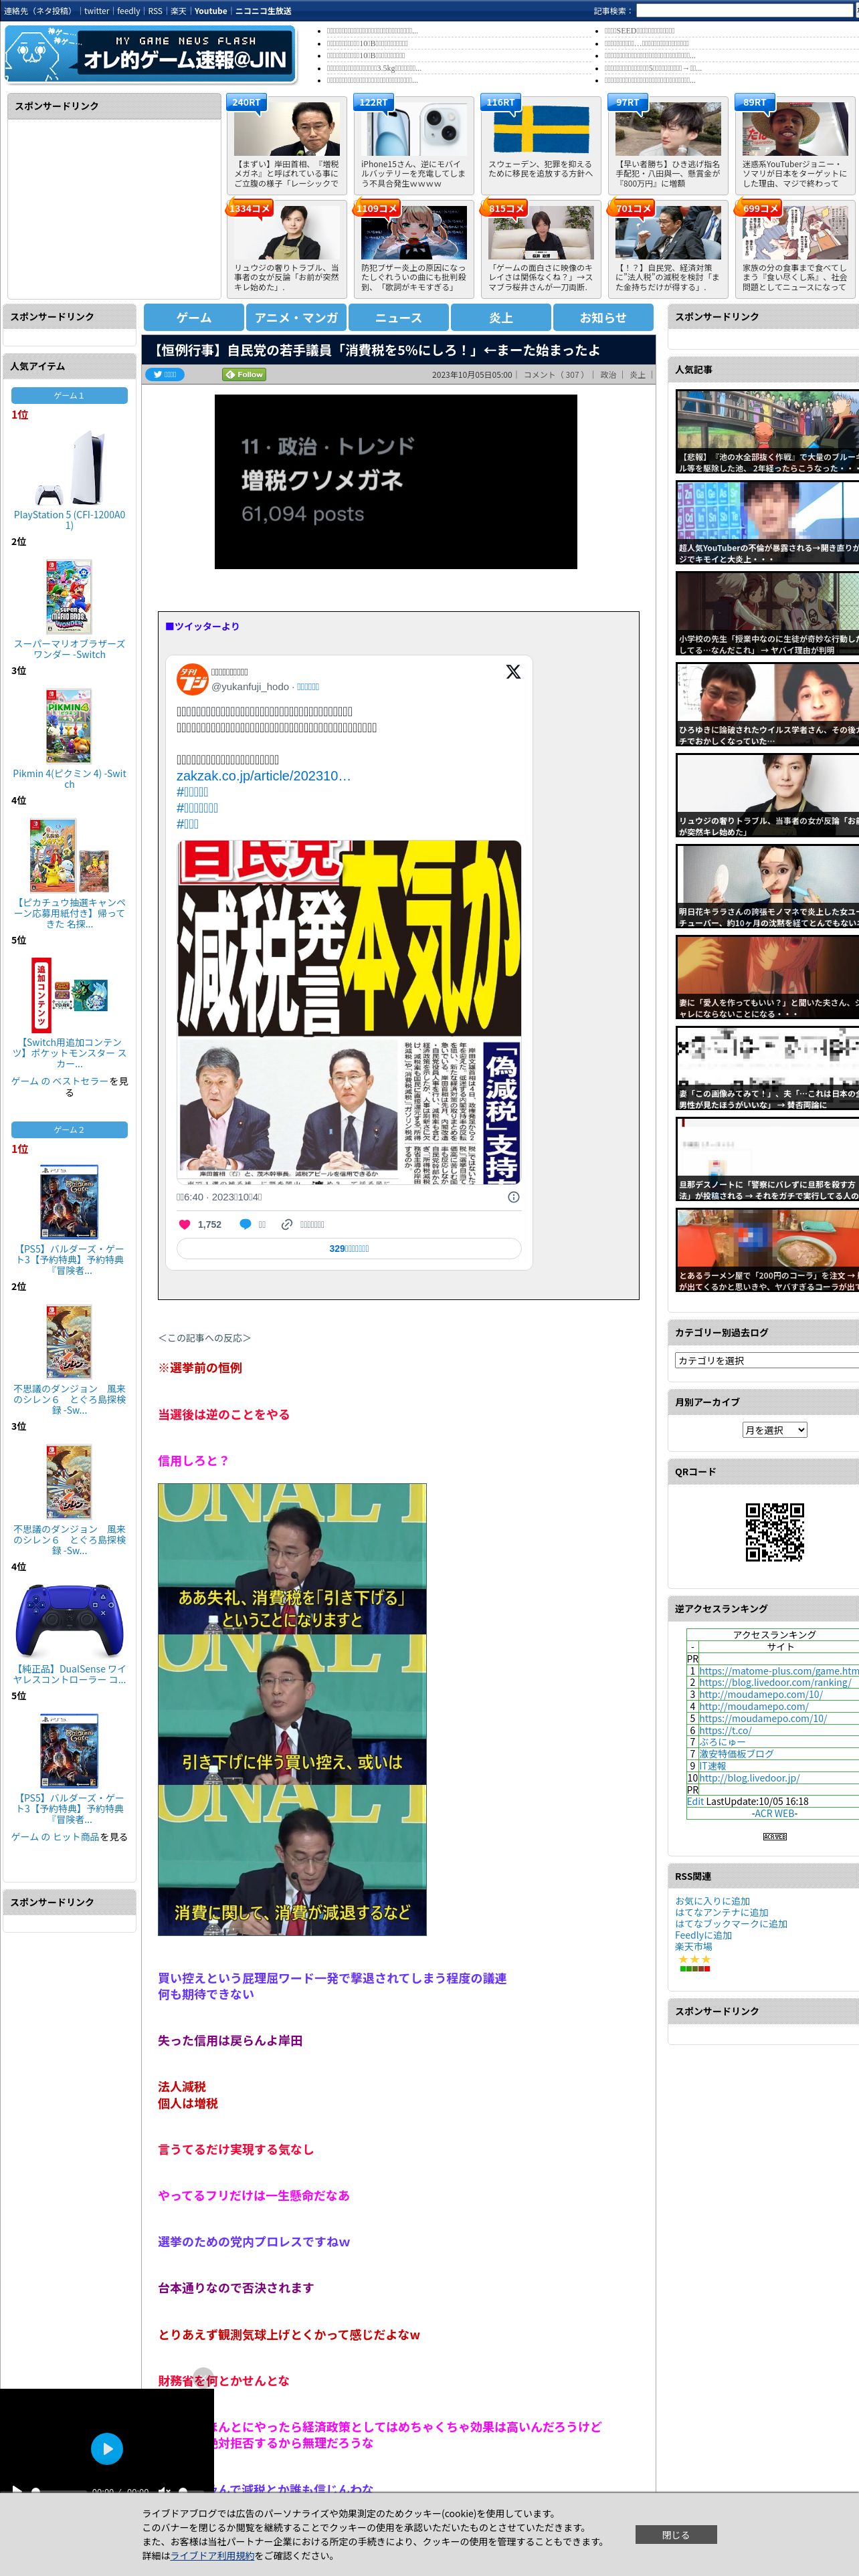This screenshot has width=859, height=2576.
Task: Like the embedded tweet via the heart icon
Action: tap(184, 1224)
